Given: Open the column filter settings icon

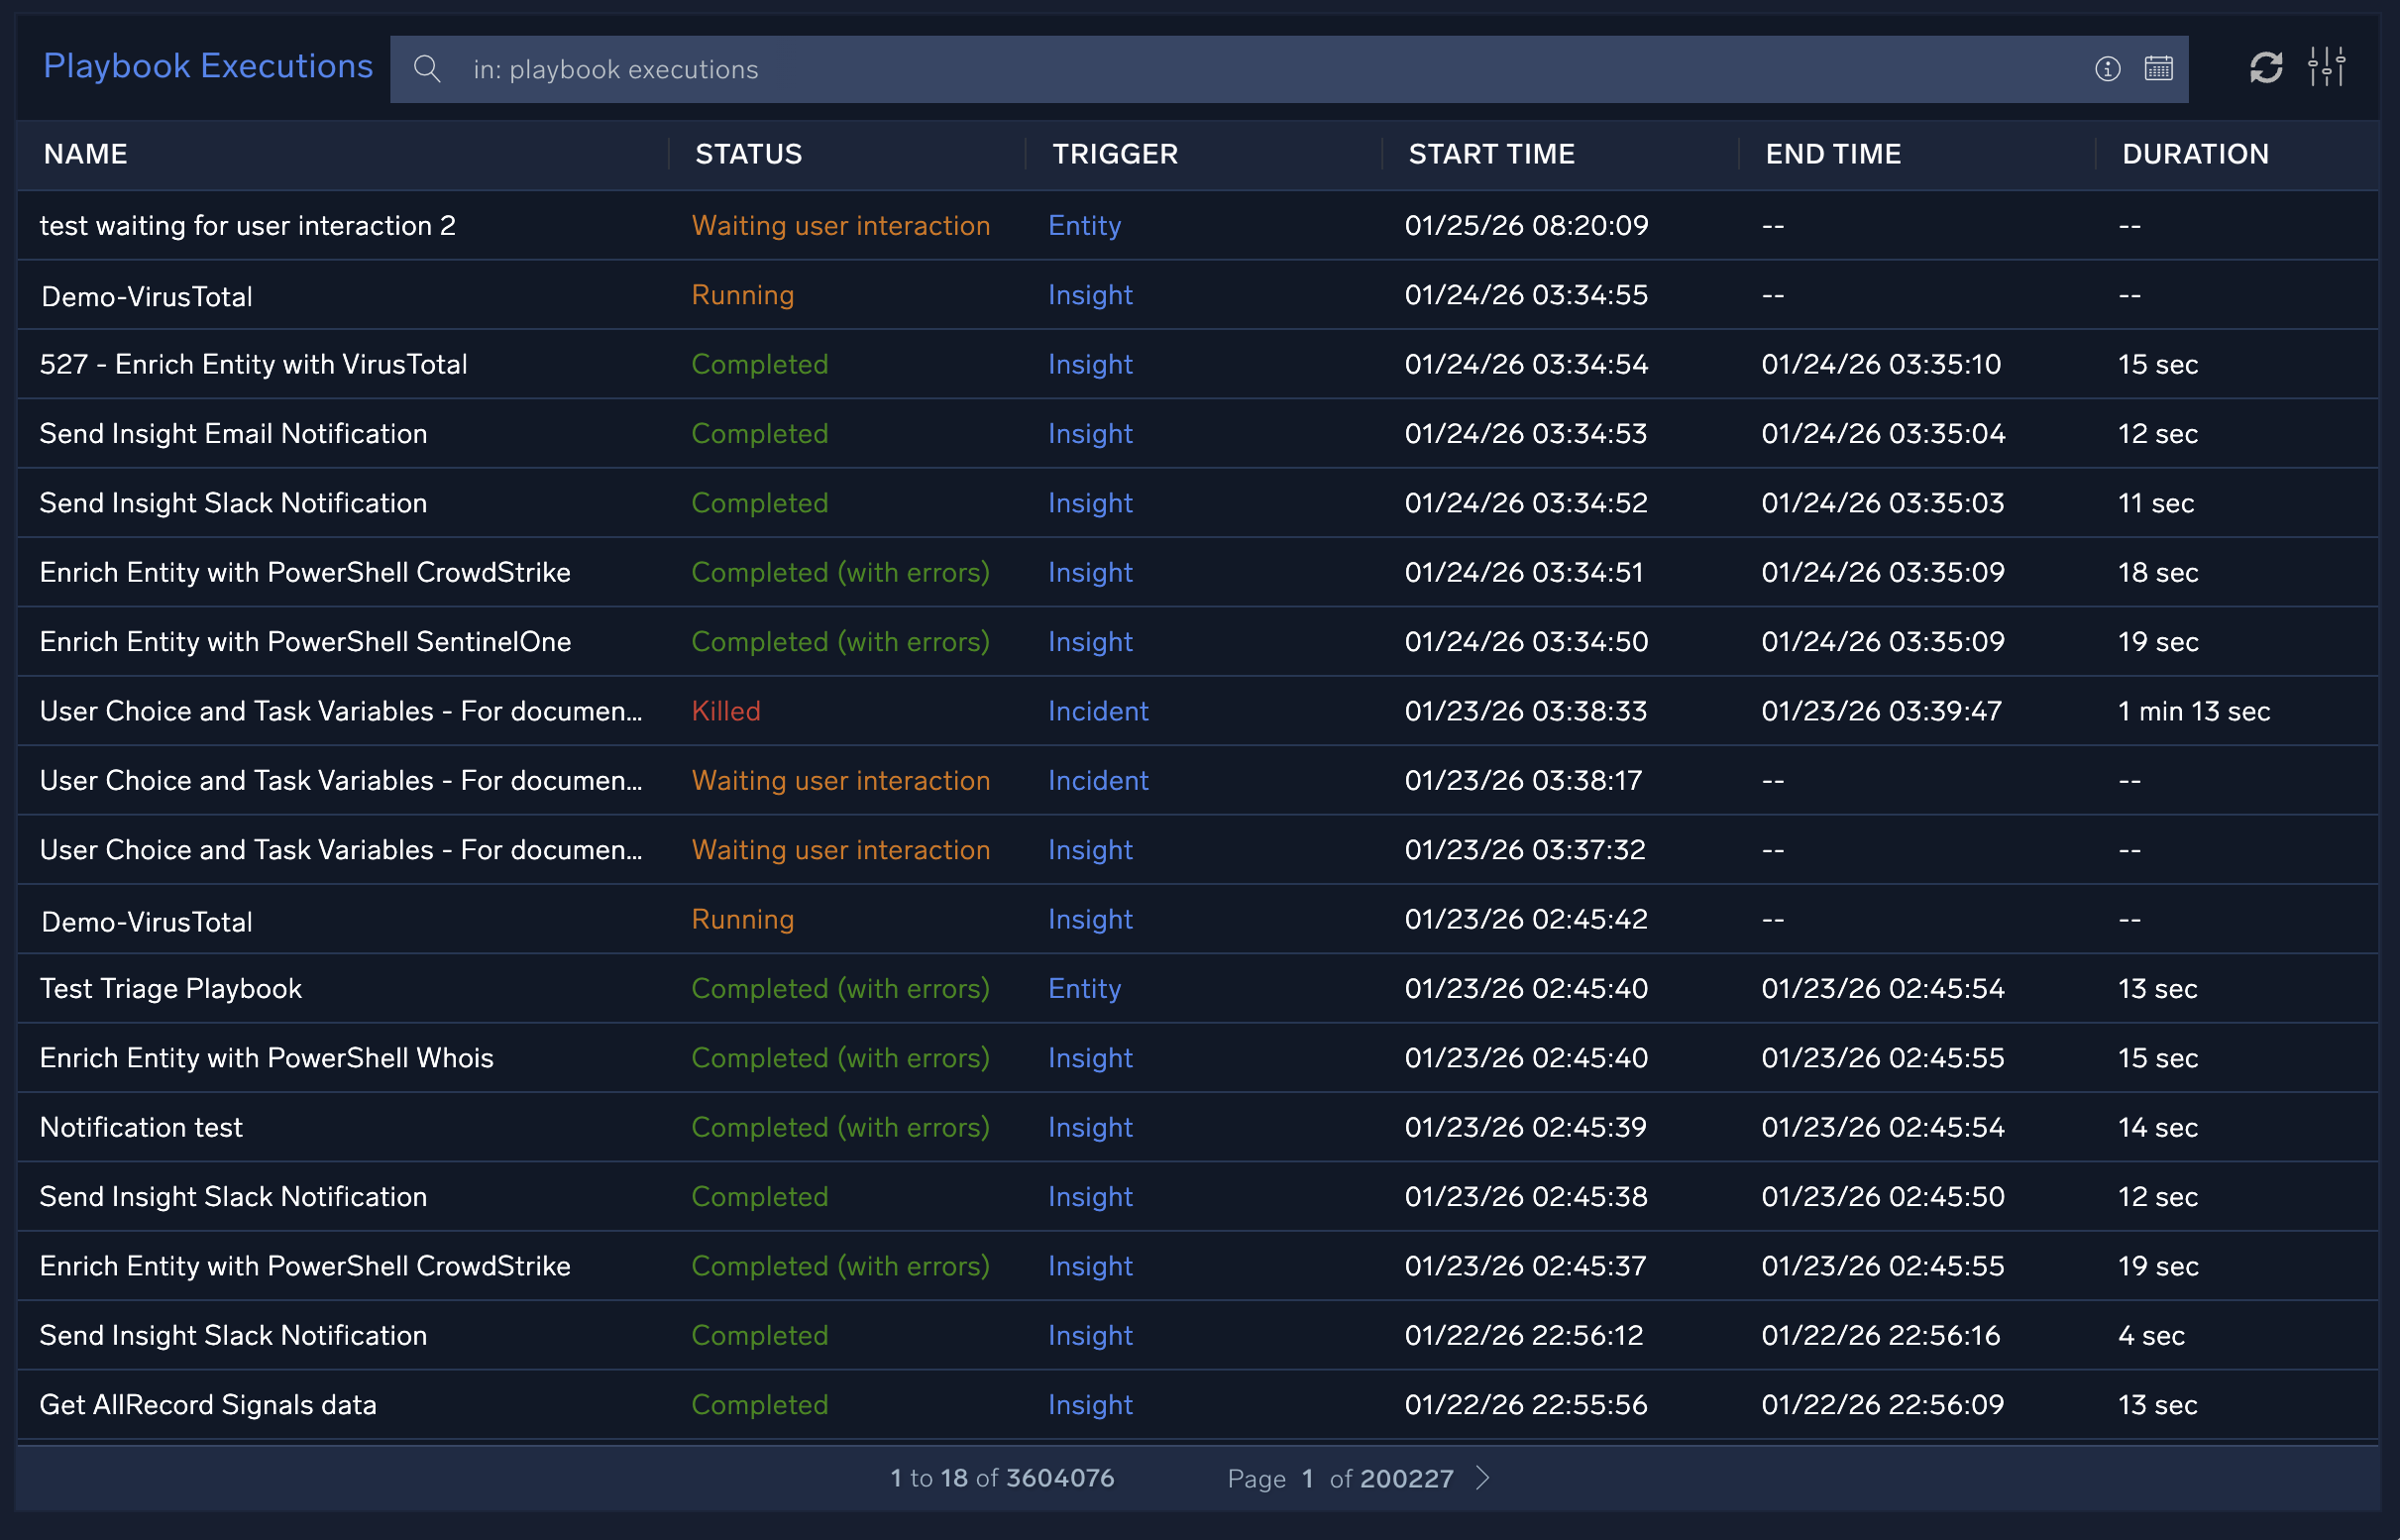Looking at the screenshot, I should (x=2326, y=68).
